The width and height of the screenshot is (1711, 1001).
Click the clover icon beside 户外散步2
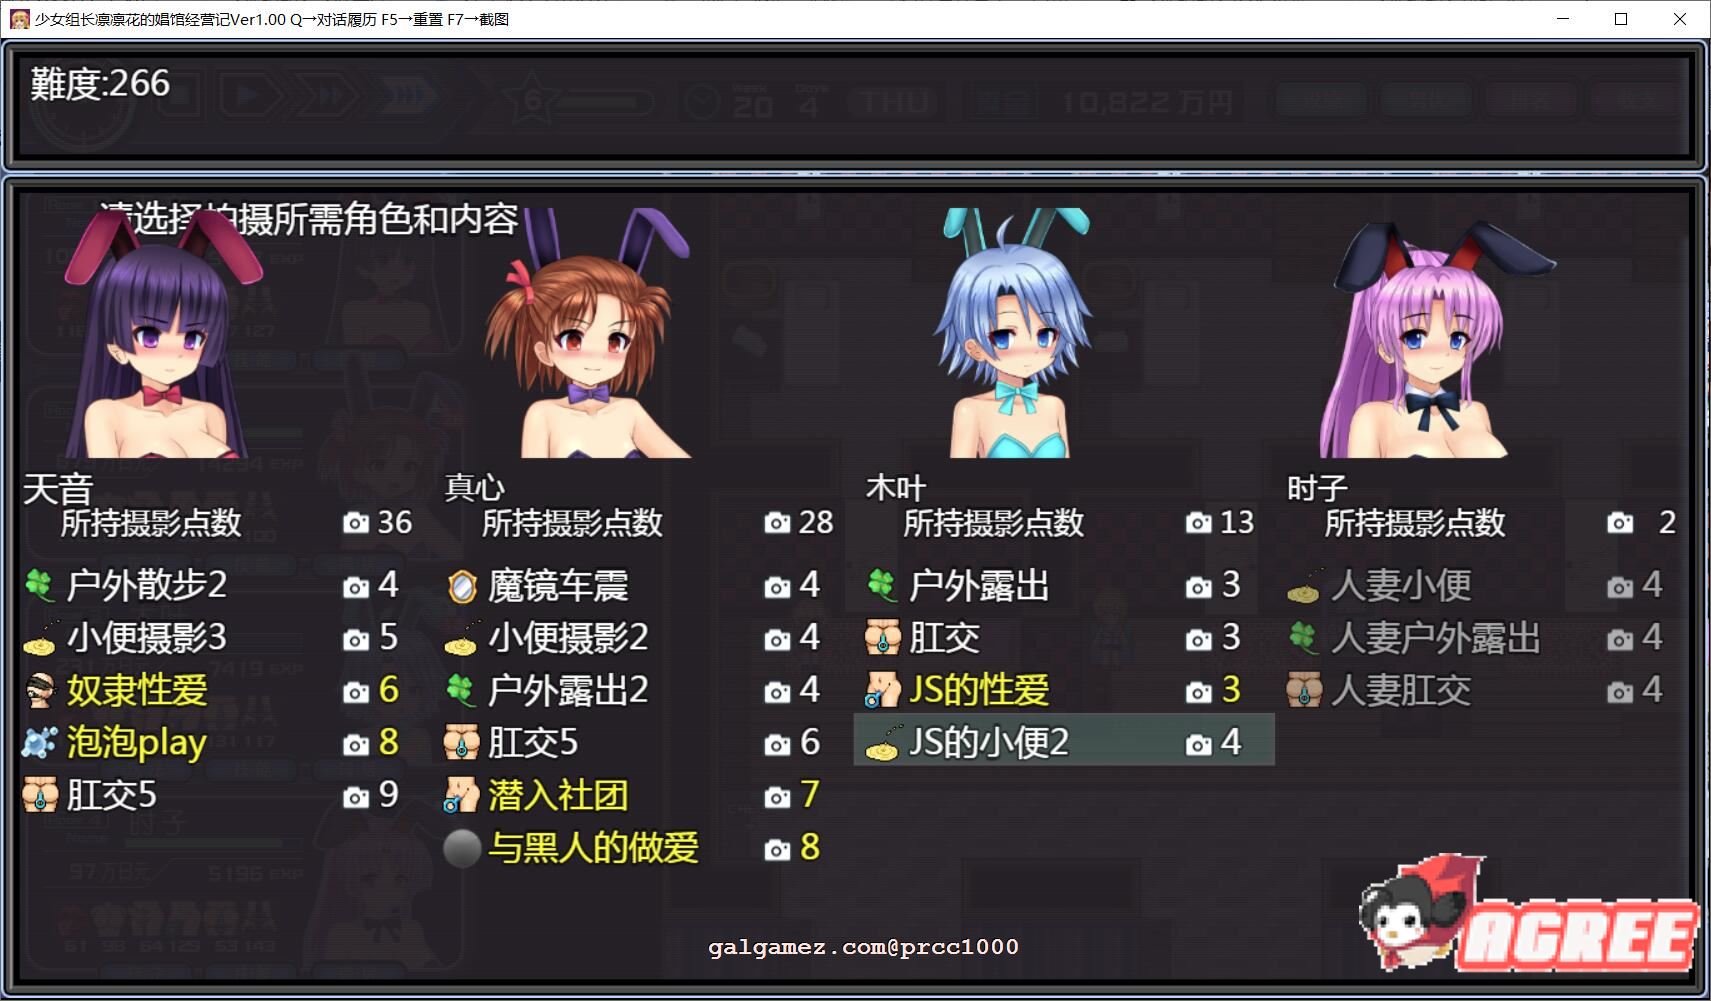[37, 586]
